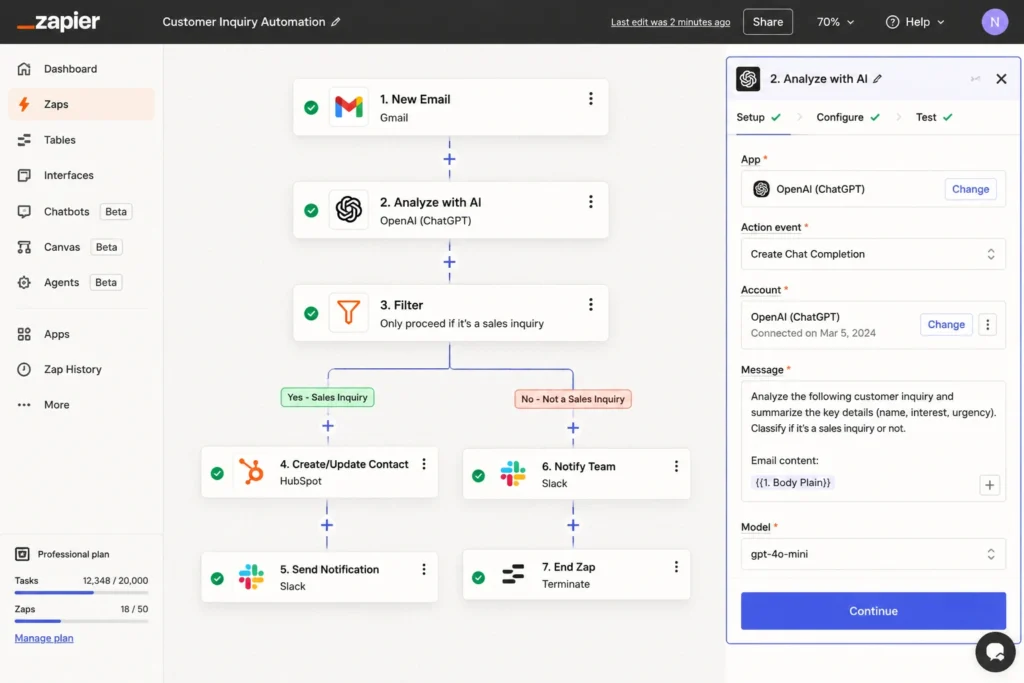The image size is (1024, 683).
Task: Open the Model gpt-4o-mini dropdown
Action: (872, 554)
